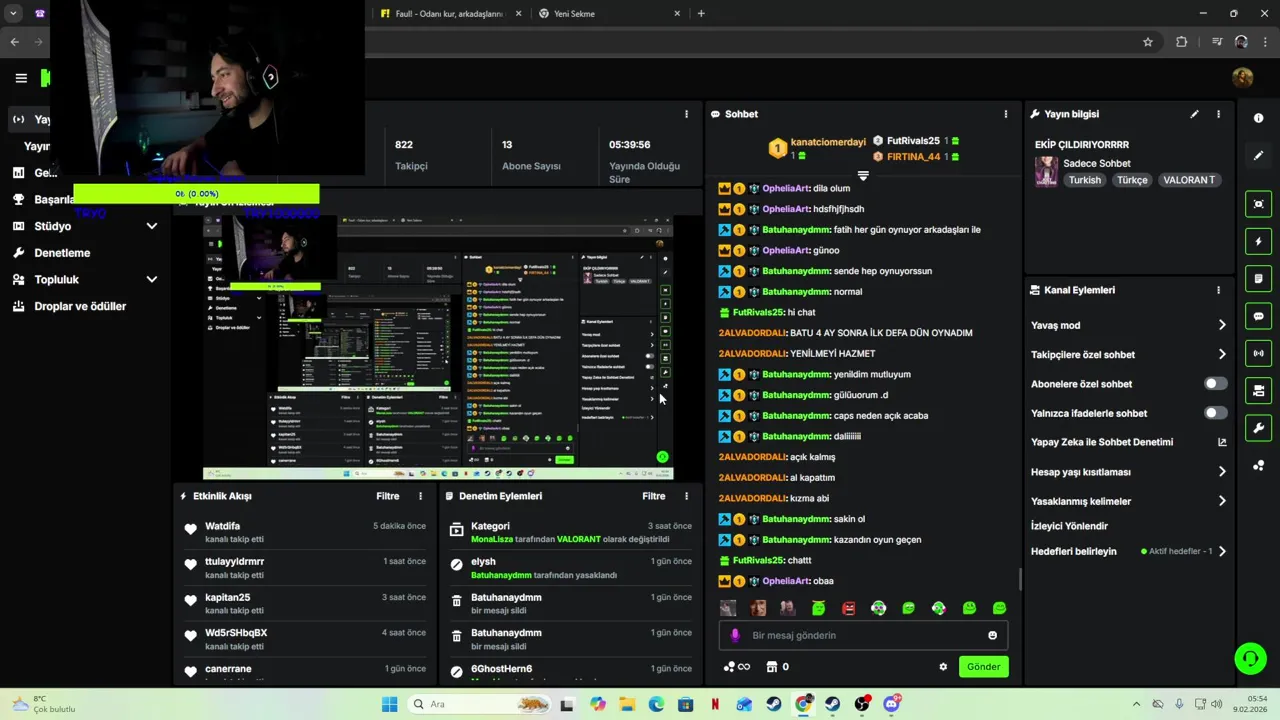The width and height of the screenshot is (1280, 720).
Task: Toggle the screen capture widget icon
Action: tap(1258, 204)
